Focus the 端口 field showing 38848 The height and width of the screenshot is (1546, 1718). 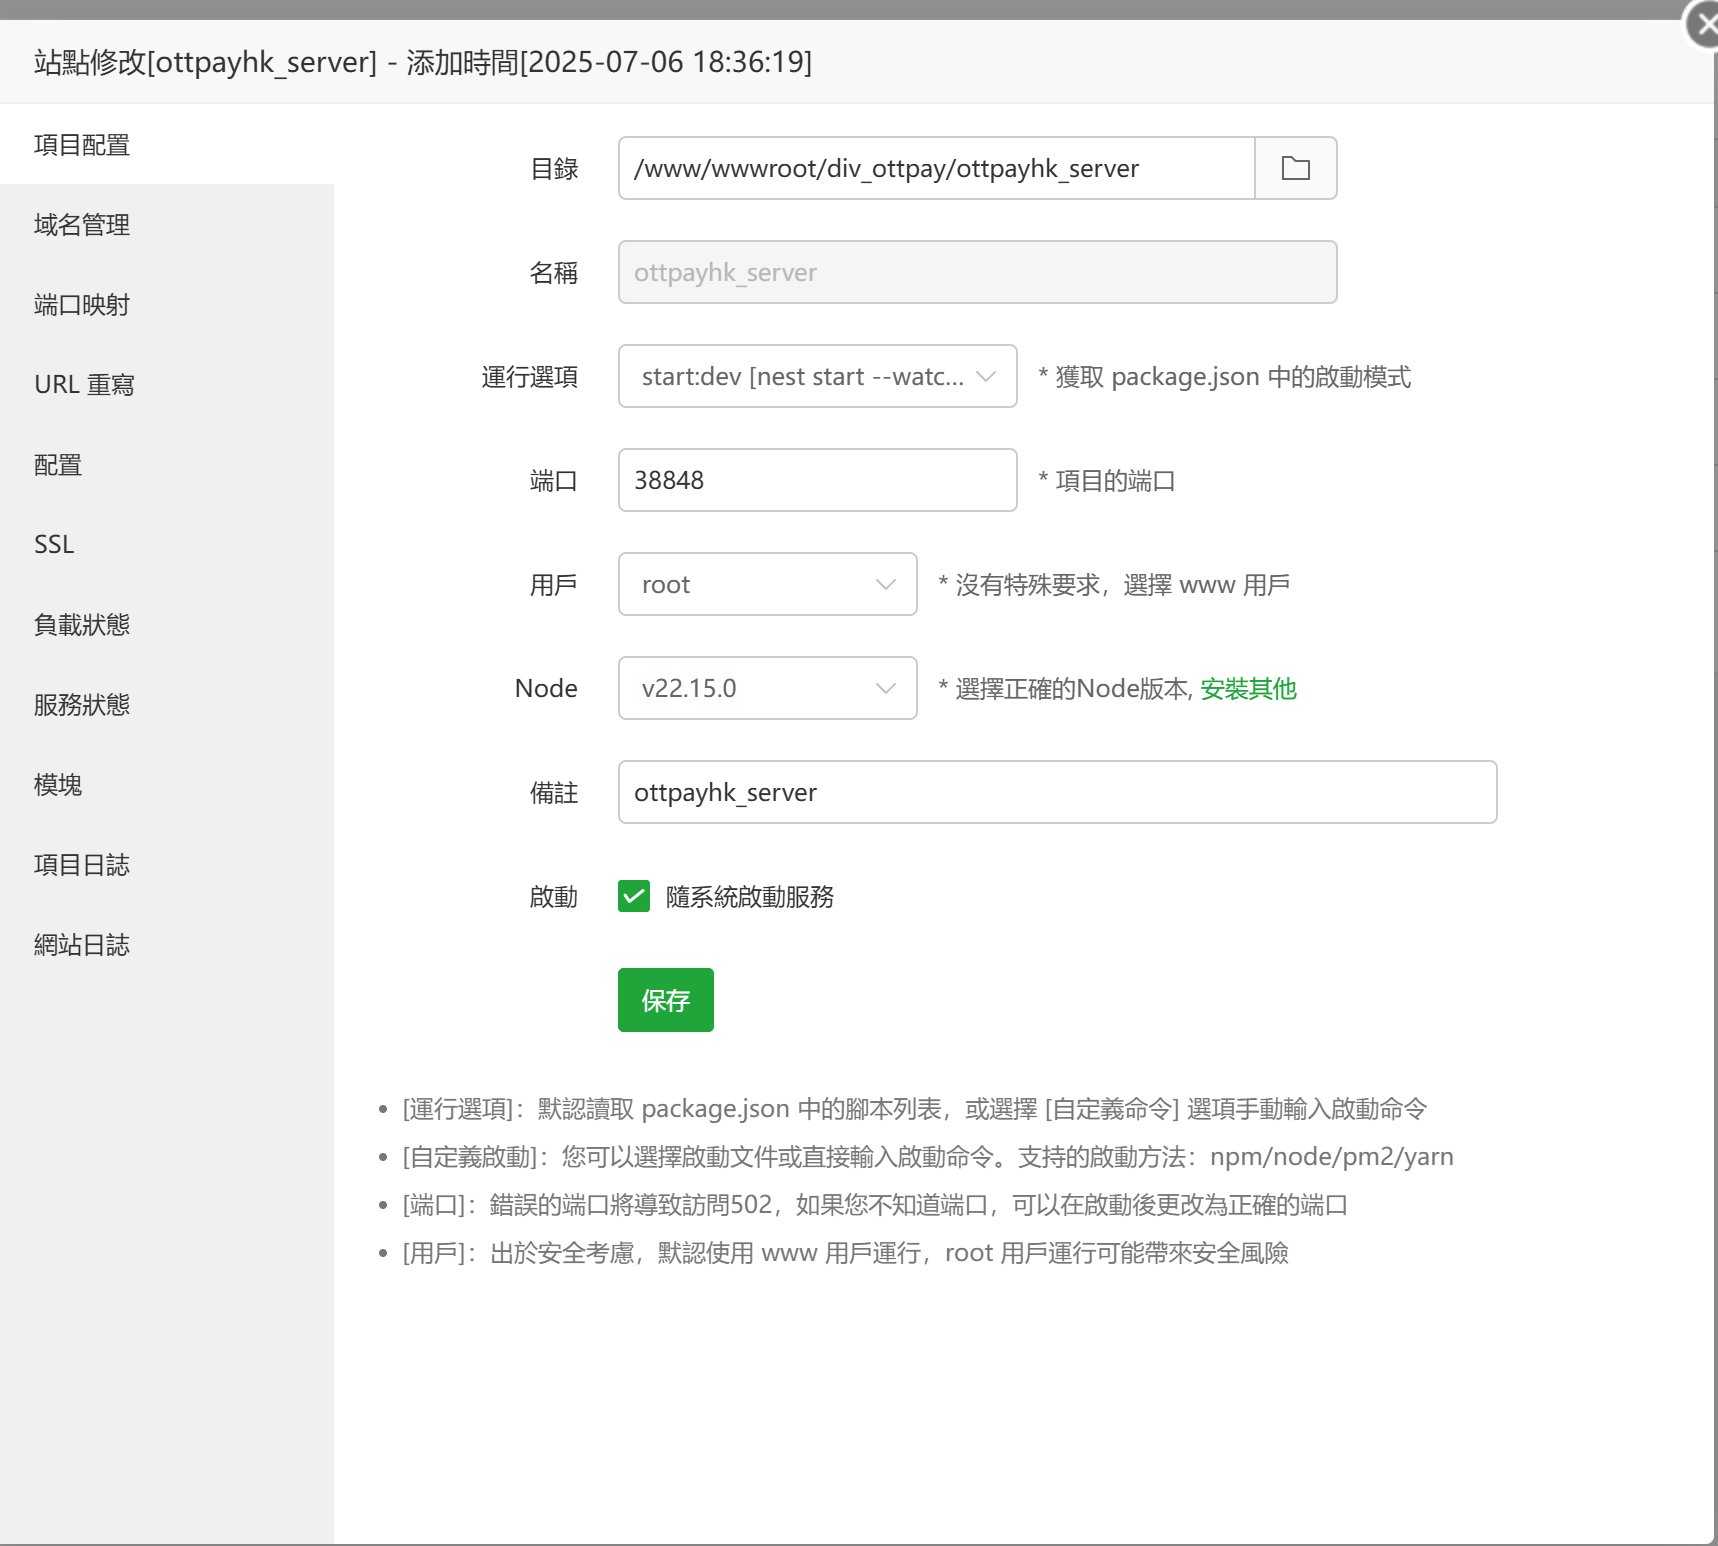pos(818,480)
